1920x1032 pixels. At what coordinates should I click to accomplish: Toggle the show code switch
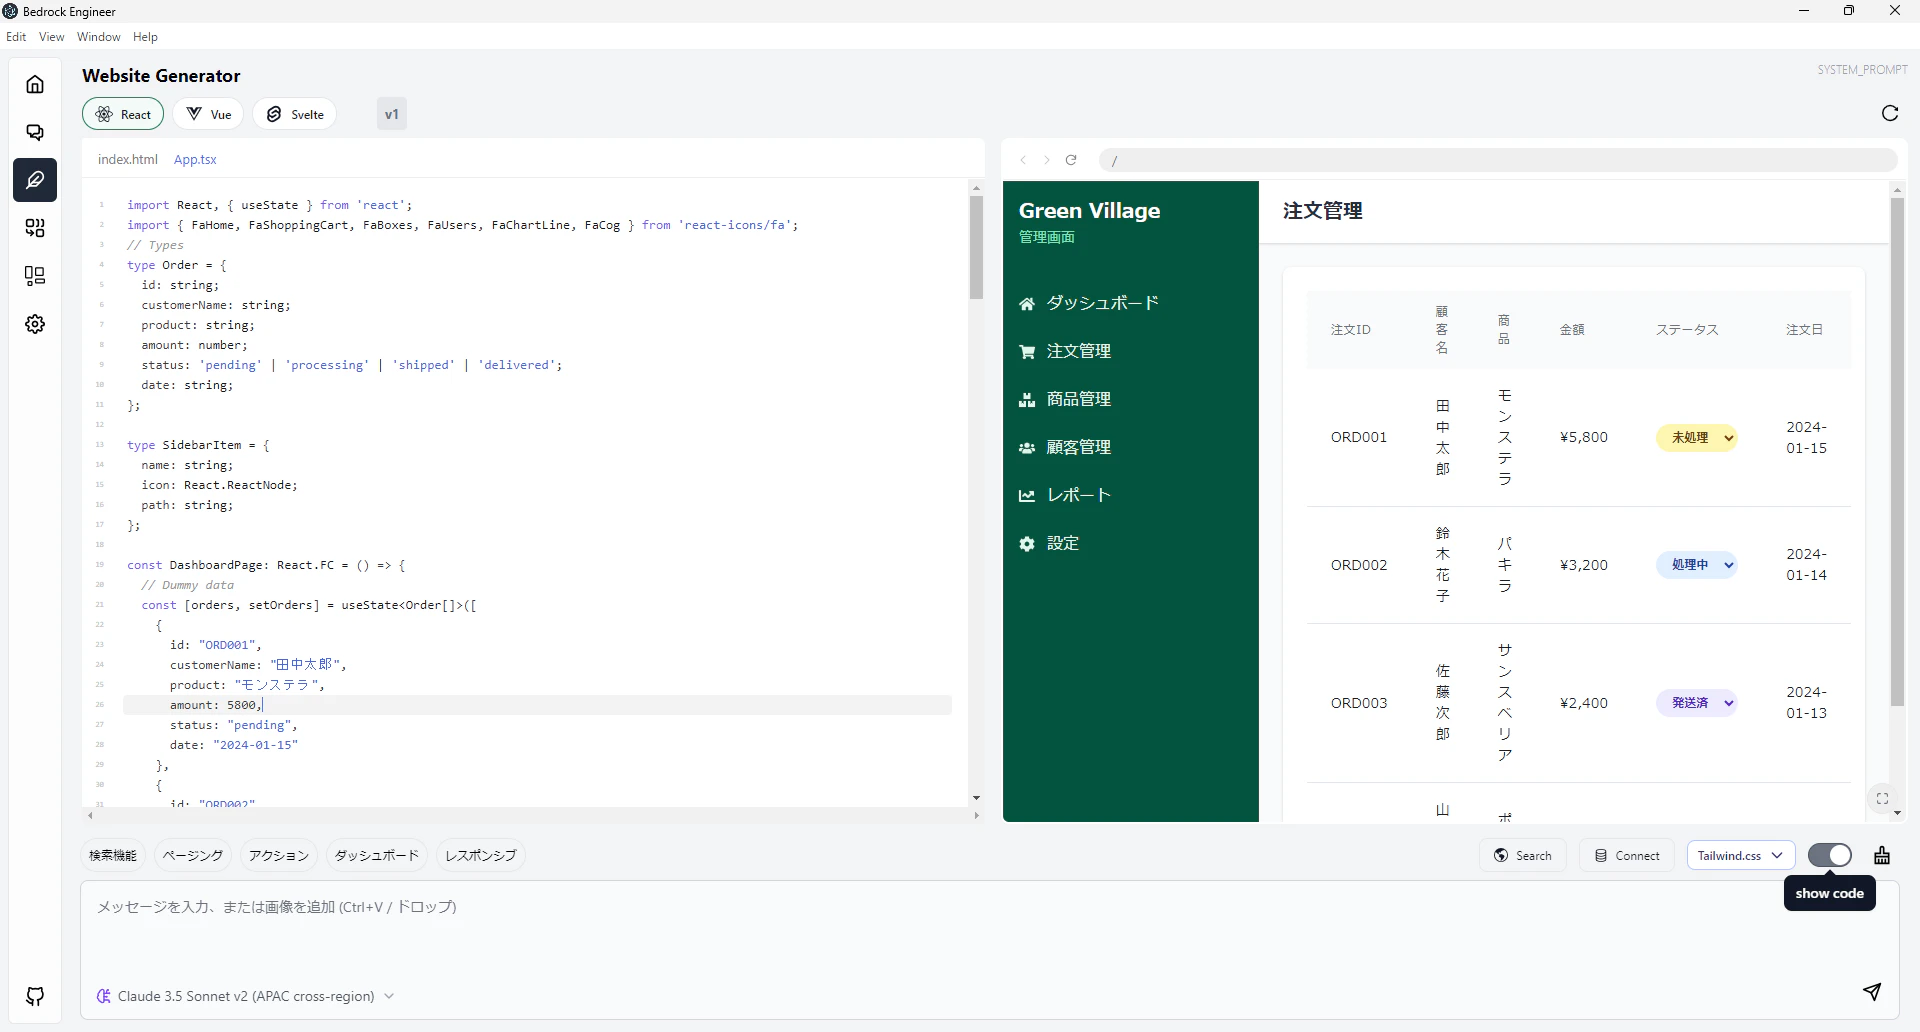[x=1830, y=855]
